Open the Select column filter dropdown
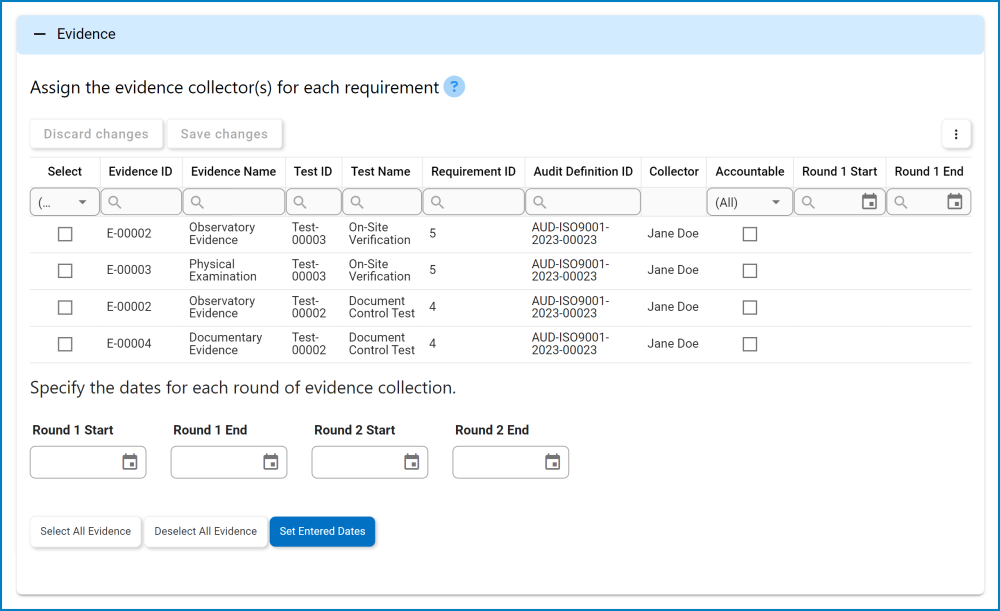The height and width of the screenshot is (611, 1000). tap(64, 201)
